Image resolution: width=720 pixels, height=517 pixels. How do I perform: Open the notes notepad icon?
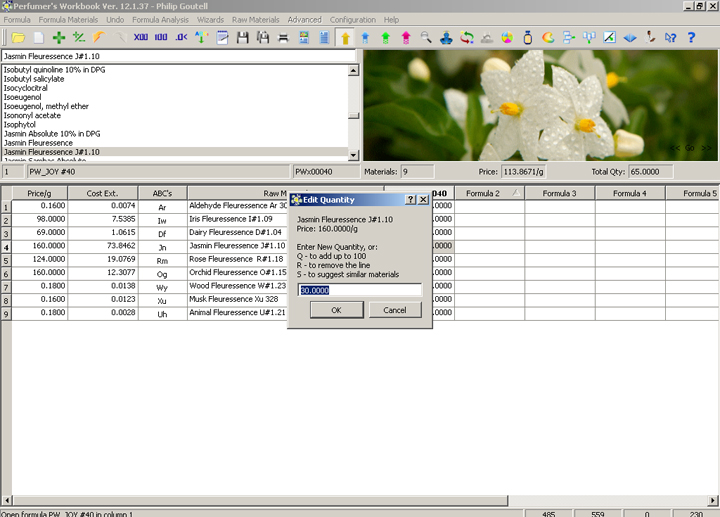click(x=222, y=38)
